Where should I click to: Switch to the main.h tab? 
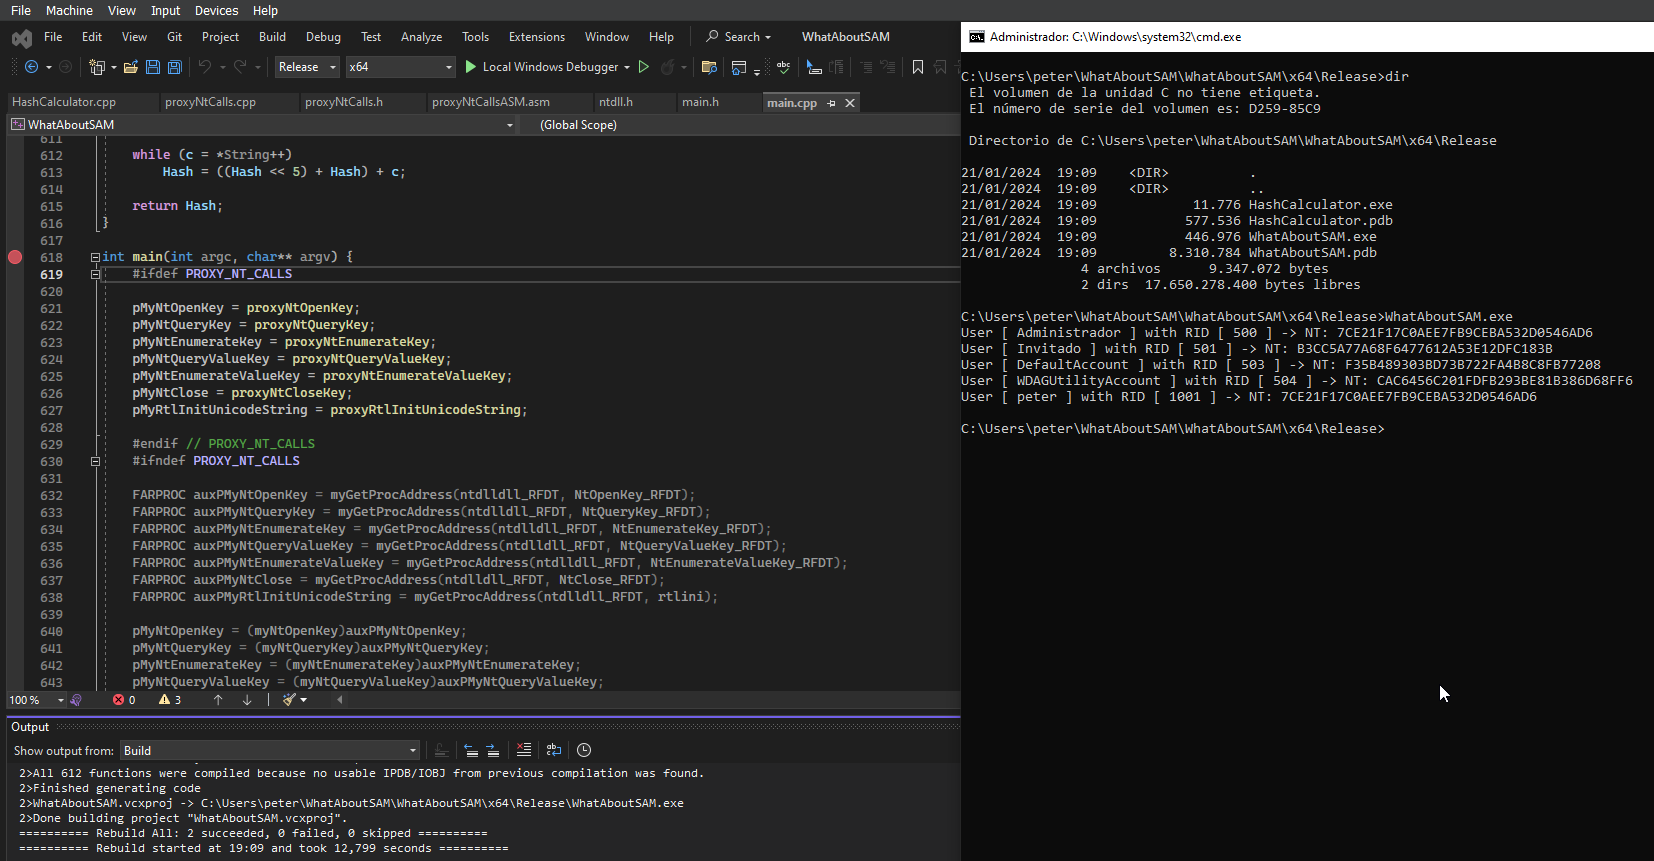[x=700, y=102]
